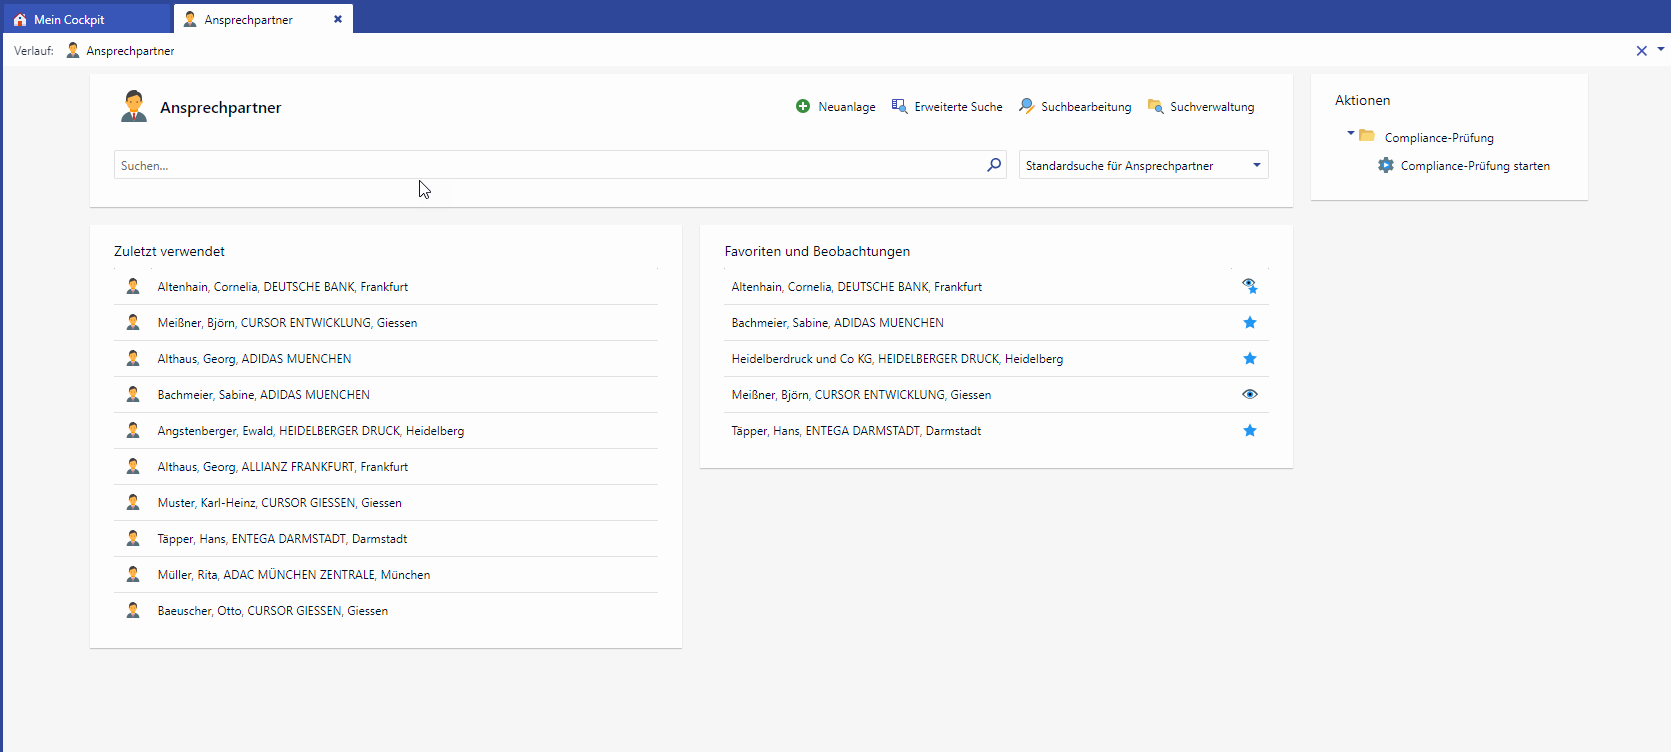Screen dimensions: 1671x752
Task: Open Althaus, Georg, ALLIANZ FRANKFURT entry
Action: [283, 467]
